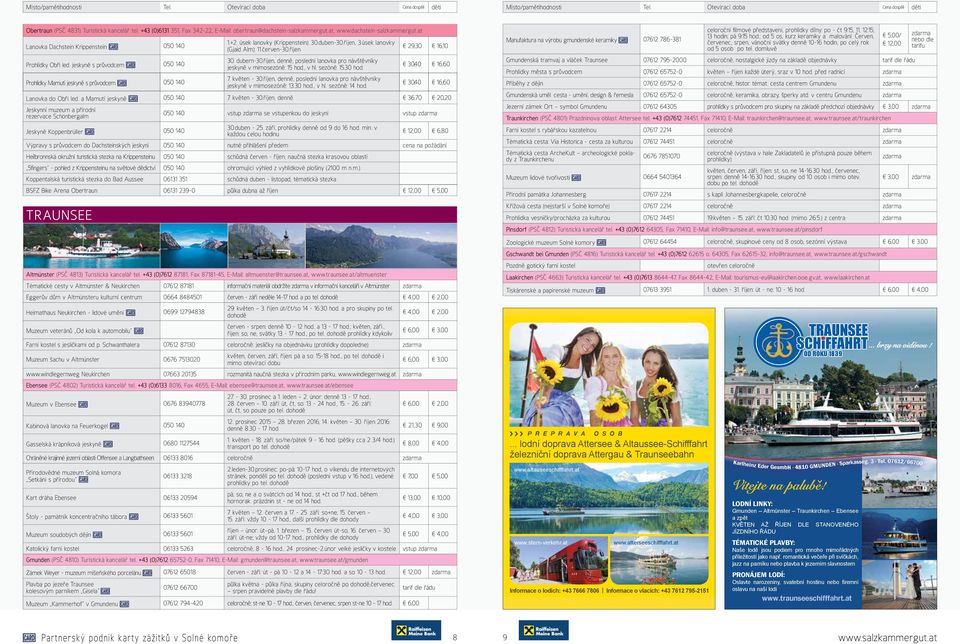The image size is (960, 644).
Task: Click 'PRONÁJEM LODÍ' heading in blue ad
Action: pos(759,575)
